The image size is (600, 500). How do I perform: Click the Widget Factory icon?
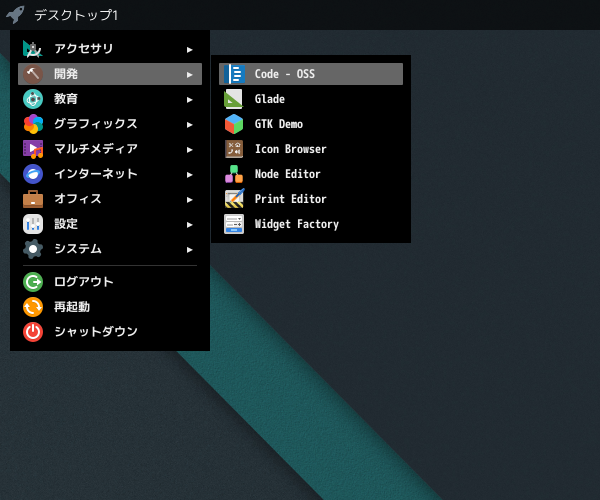click(x=234, y=224)
